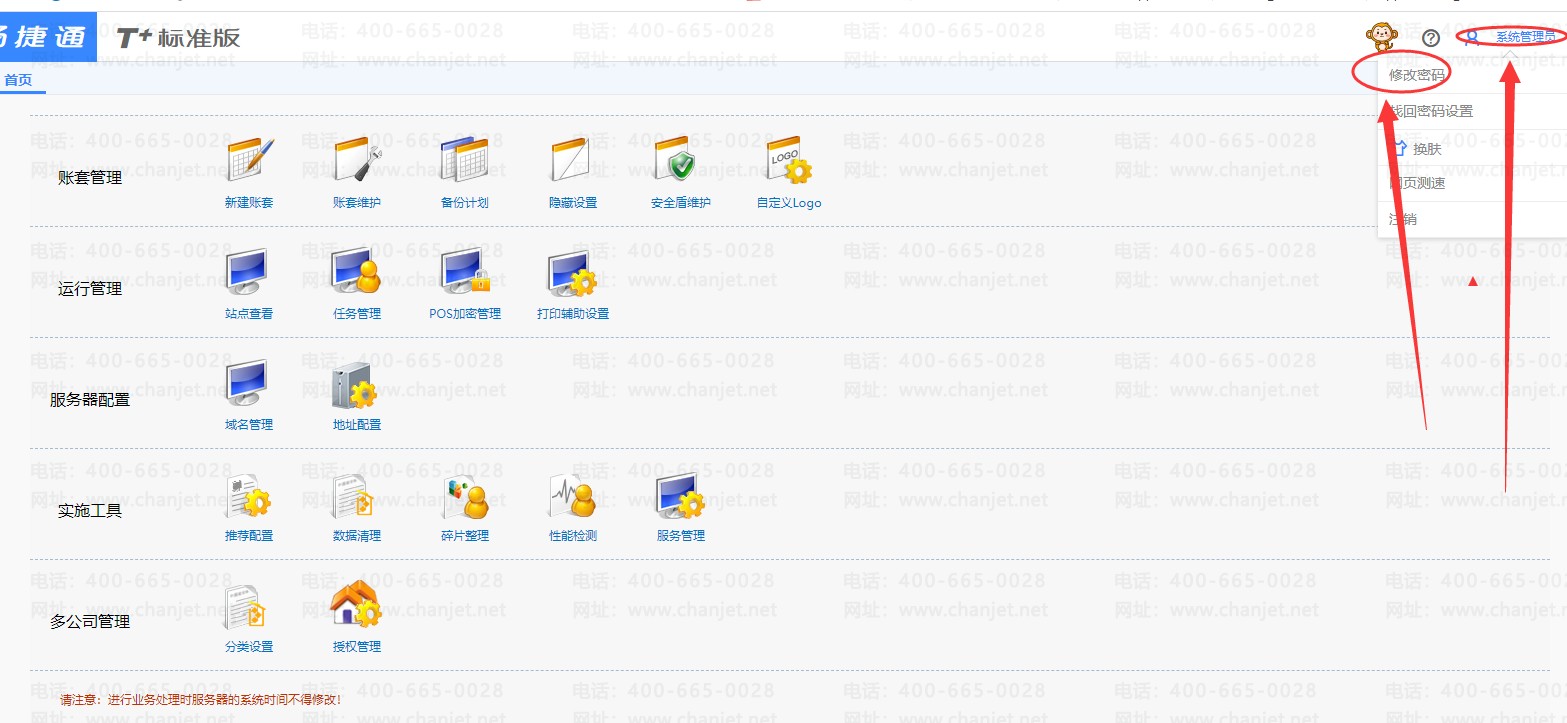The width and height of the screenshot is (1567, 723).
Task: Click the 实施工具 section label
Action: coord(90,511)
